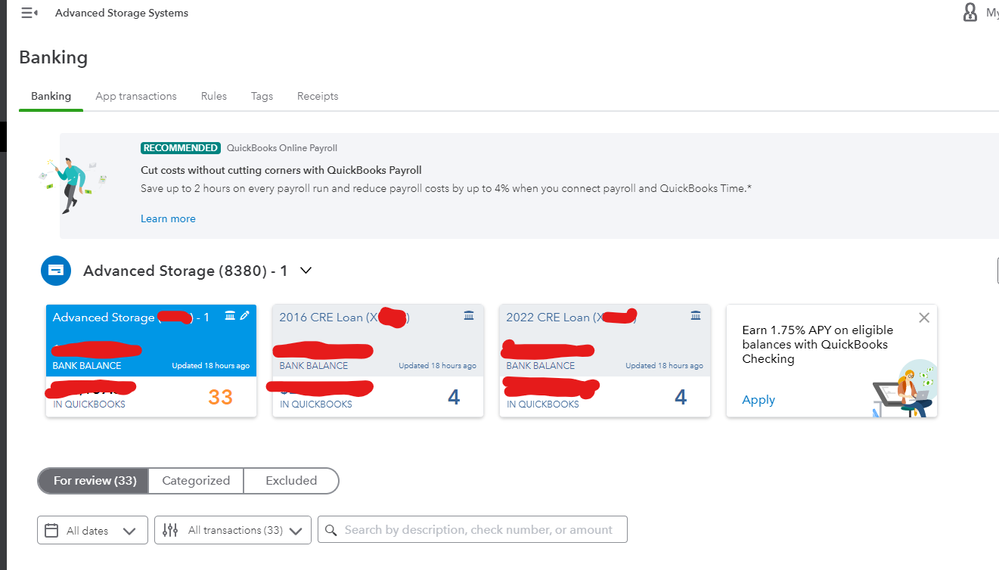Click the payroll banner illustration
Viewport: 999px width, 570px height.
[73, 185]
